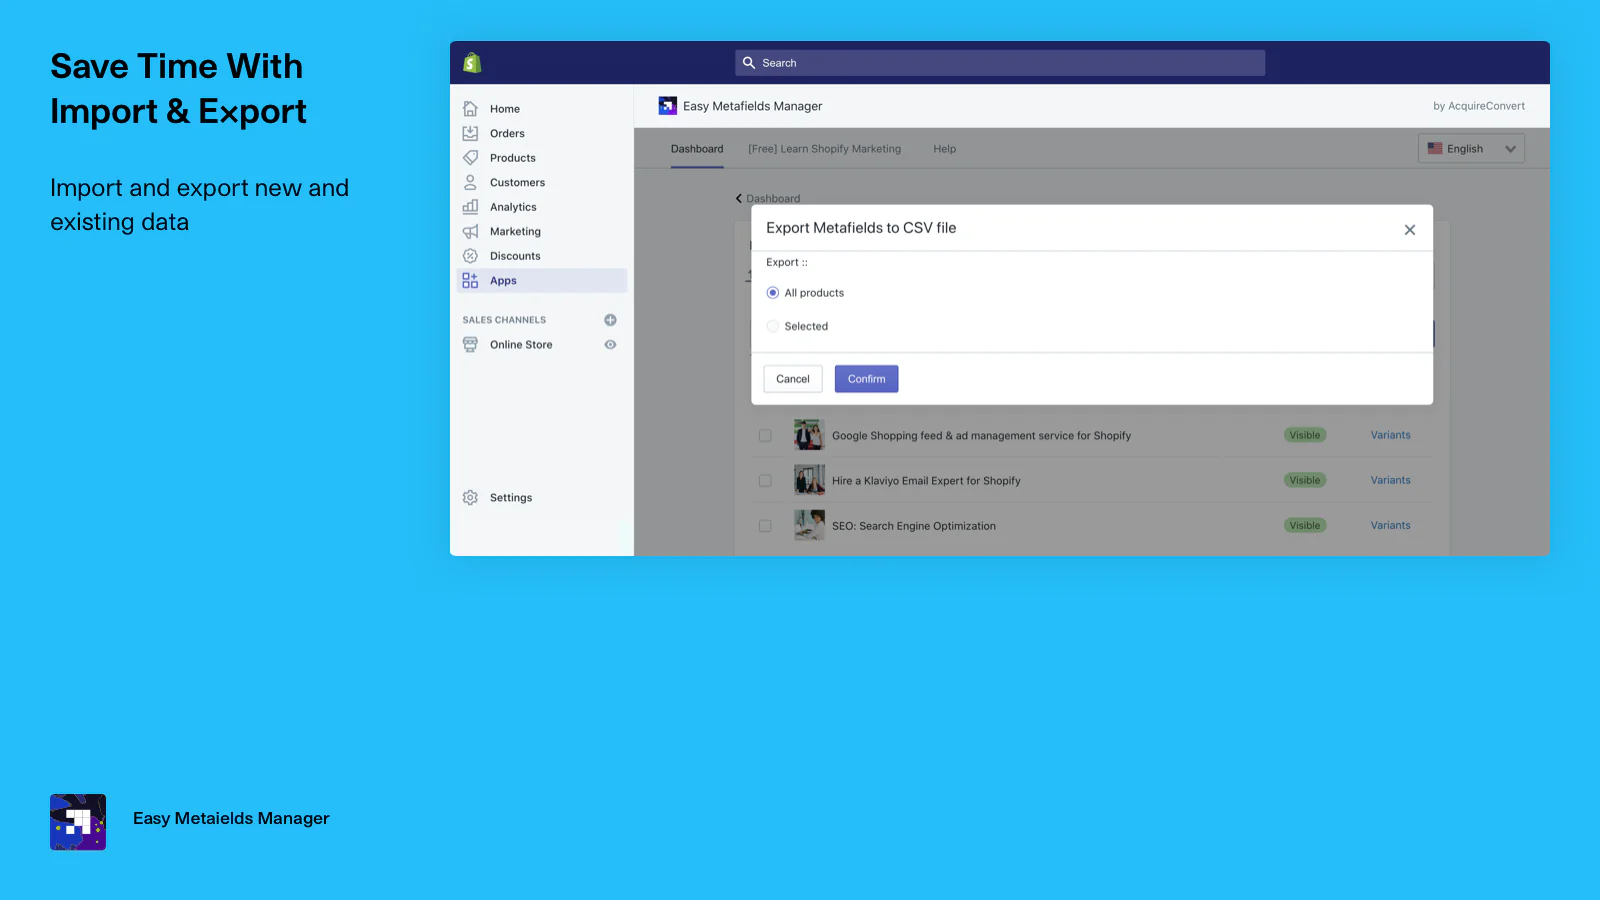Click the Discounts percent icon
The image size is (1600, 900).
click(x=470, y=256)
